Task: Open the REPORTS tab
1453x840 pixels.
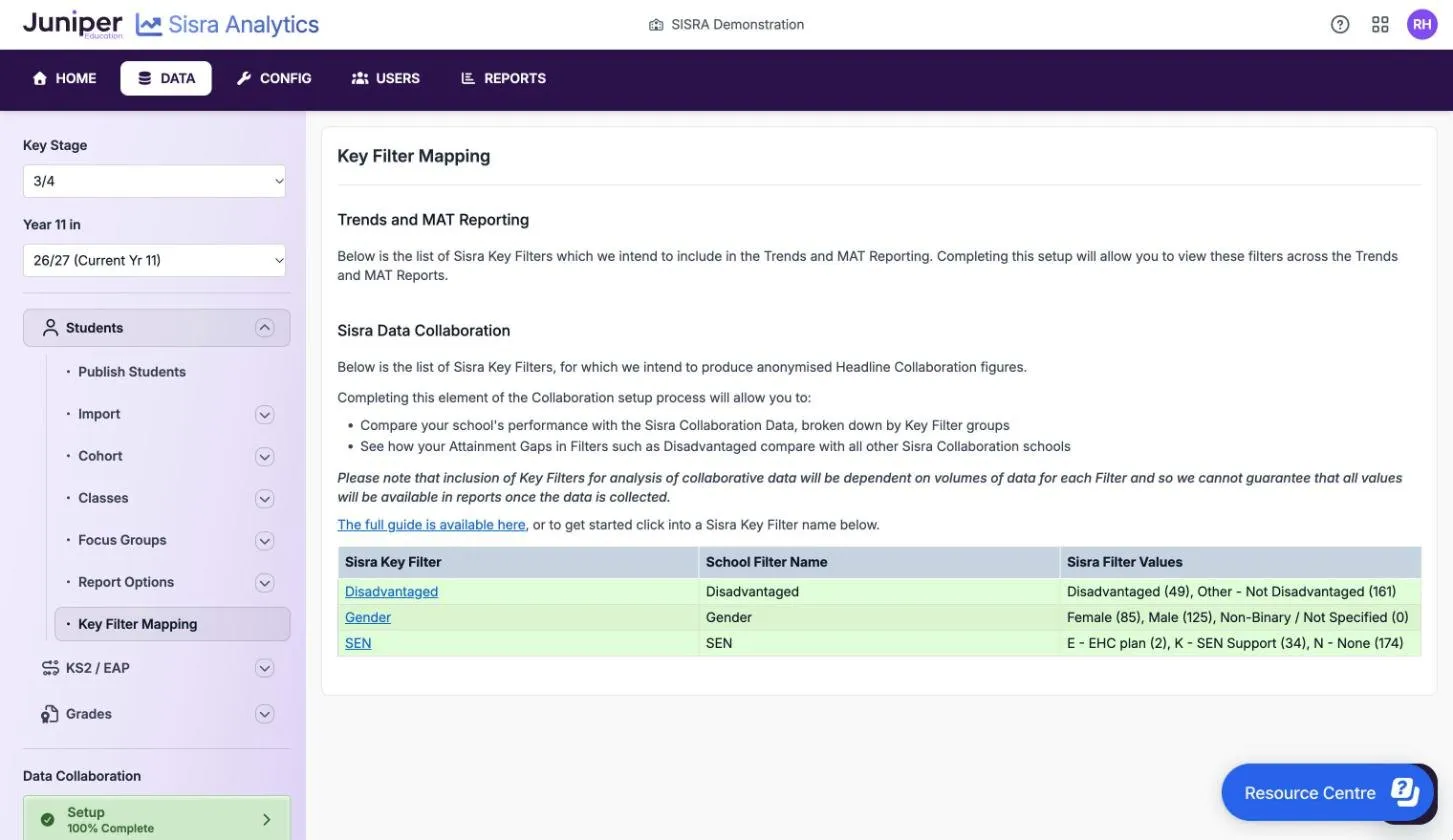Action: click(503, 78)
